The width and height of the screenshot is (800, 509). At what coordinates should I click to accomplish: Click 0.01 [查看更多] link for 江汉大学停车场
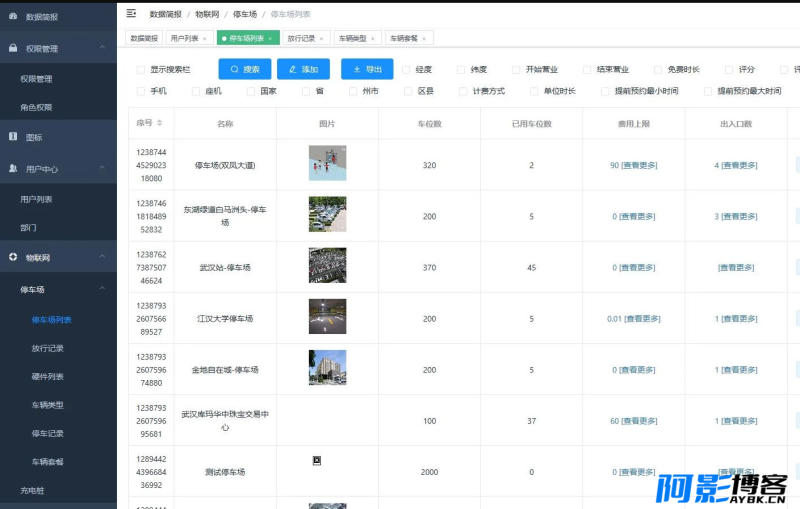point(634,319)
